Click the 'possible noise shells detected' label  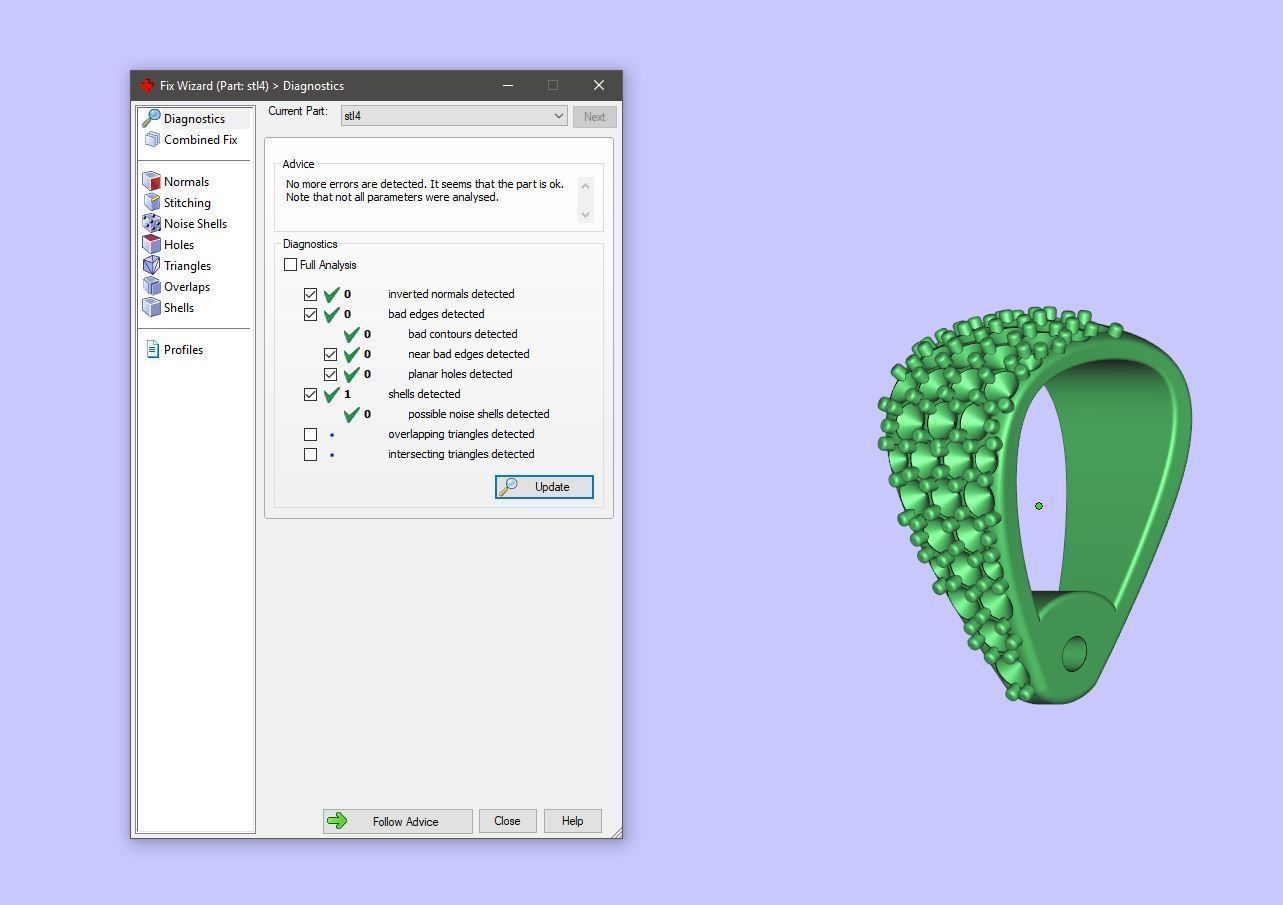tap(478, 414)
